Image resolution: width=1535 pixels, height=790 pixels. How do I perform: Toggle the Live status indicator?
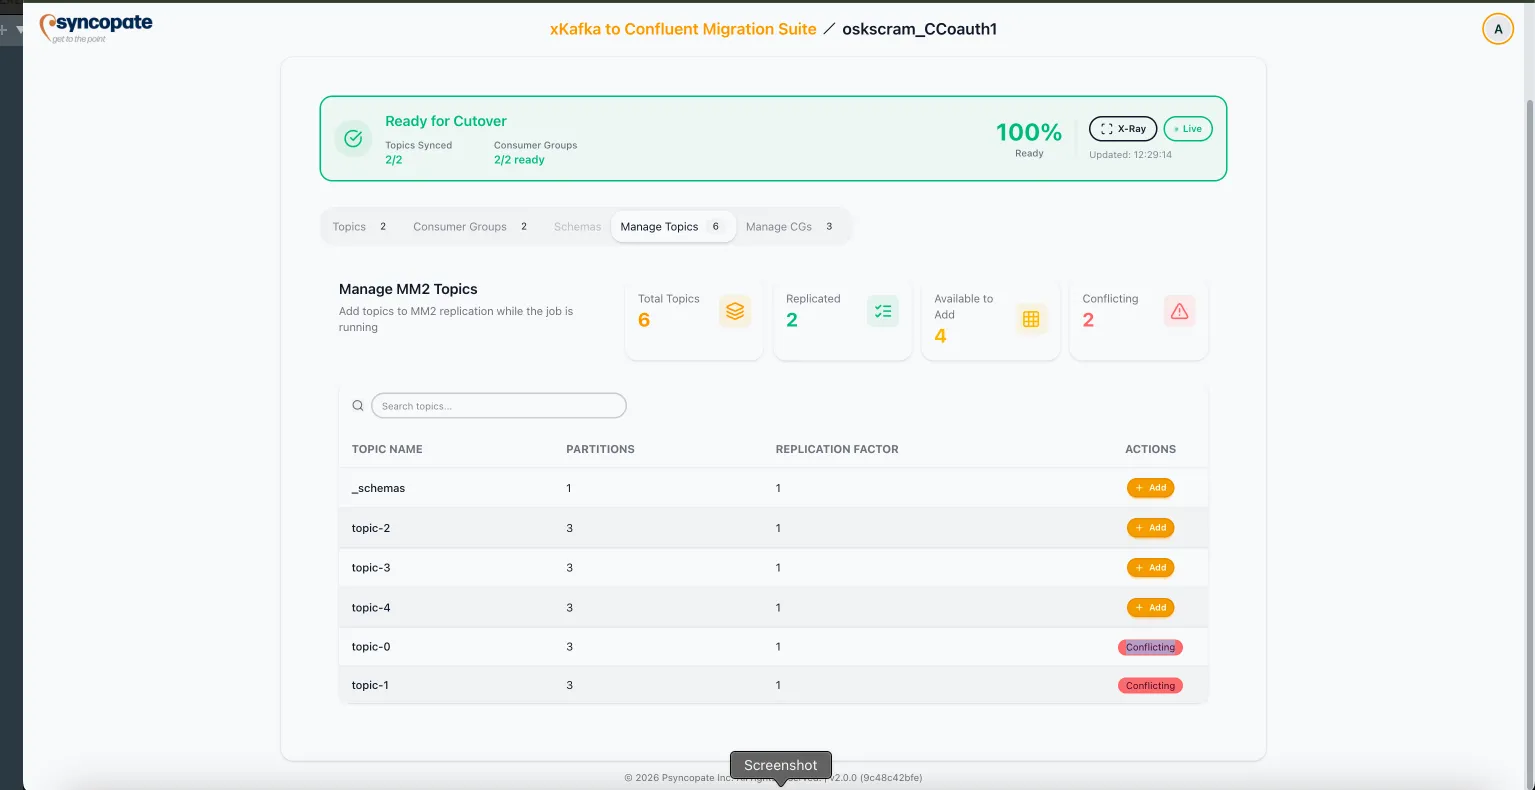[1188, 128]
